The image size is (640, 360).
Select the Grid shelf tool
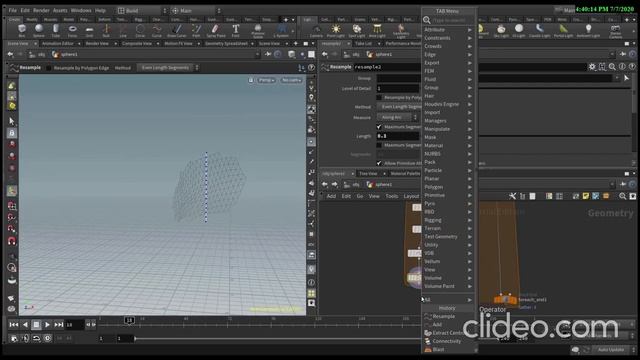coord(89,30)
